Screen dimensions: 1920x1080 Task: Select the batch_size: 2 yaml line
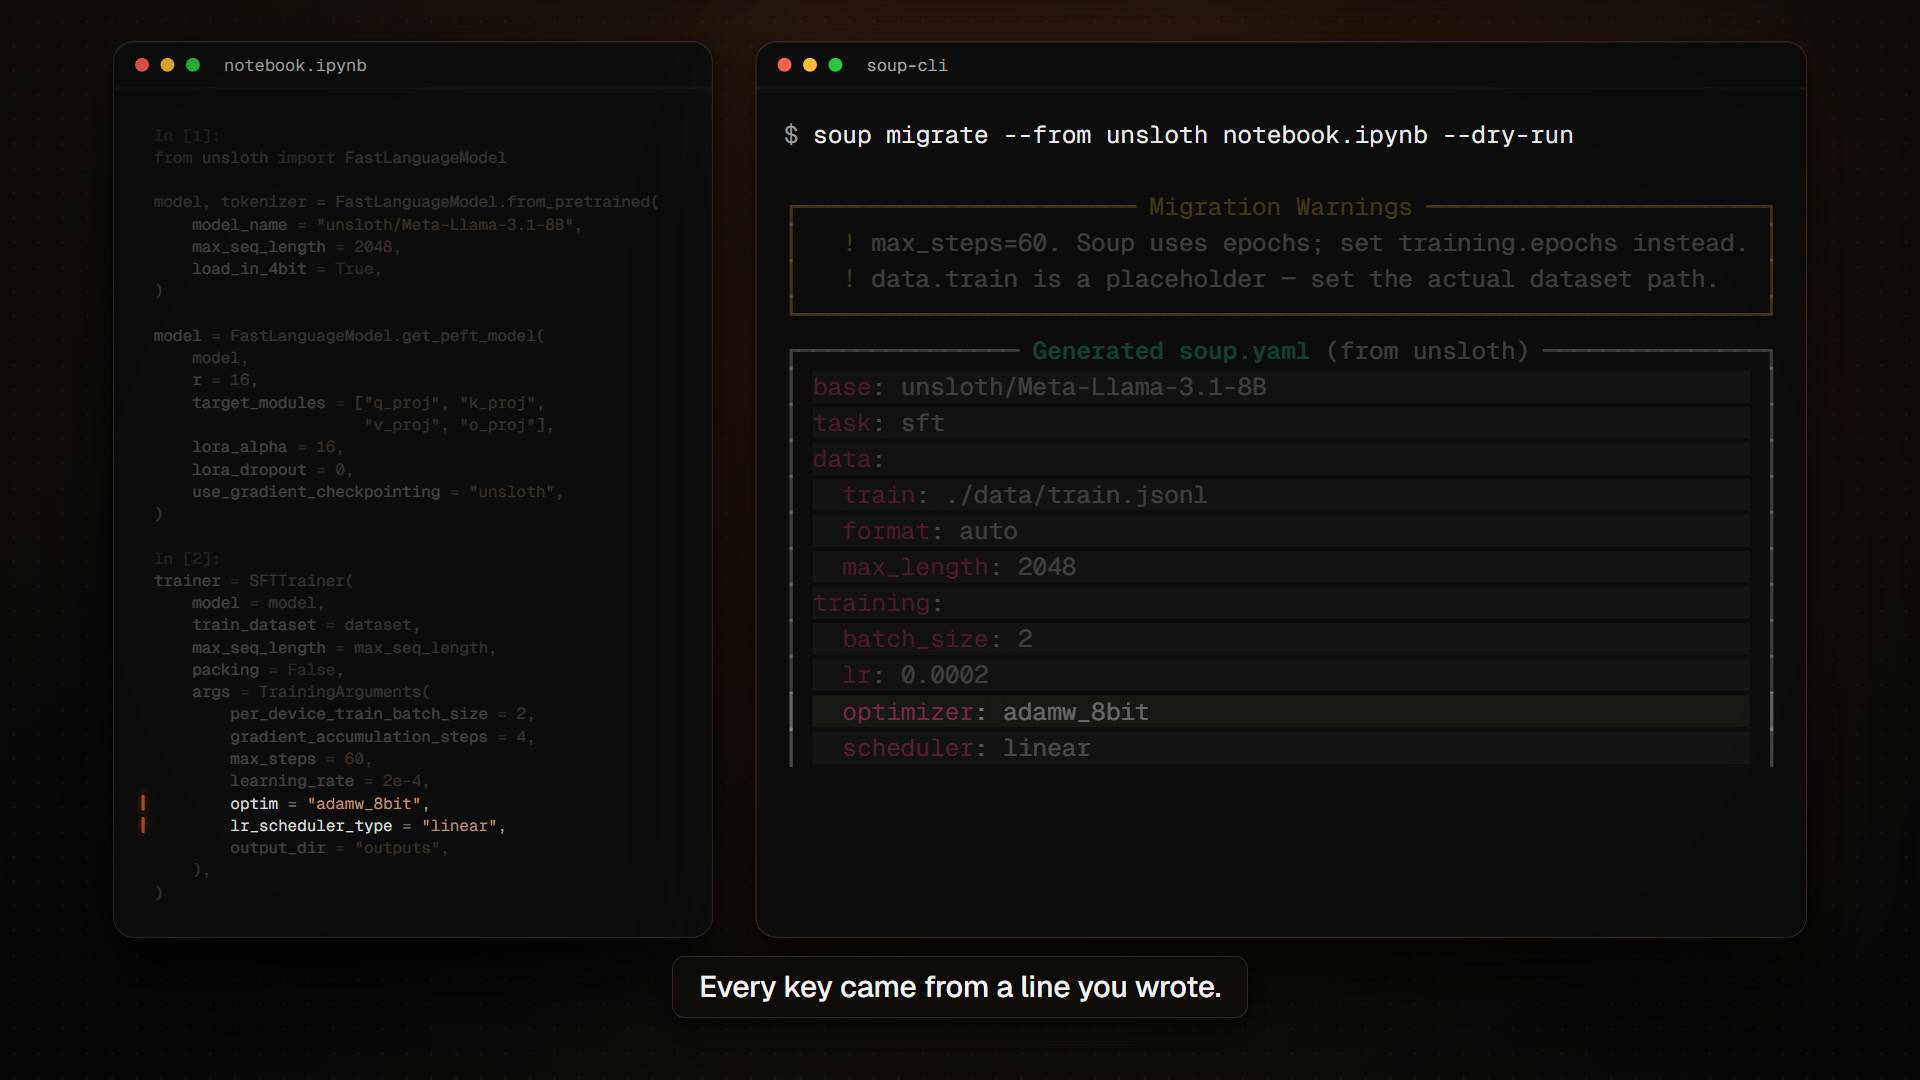pyautogui.click(x=1281, y=639)
